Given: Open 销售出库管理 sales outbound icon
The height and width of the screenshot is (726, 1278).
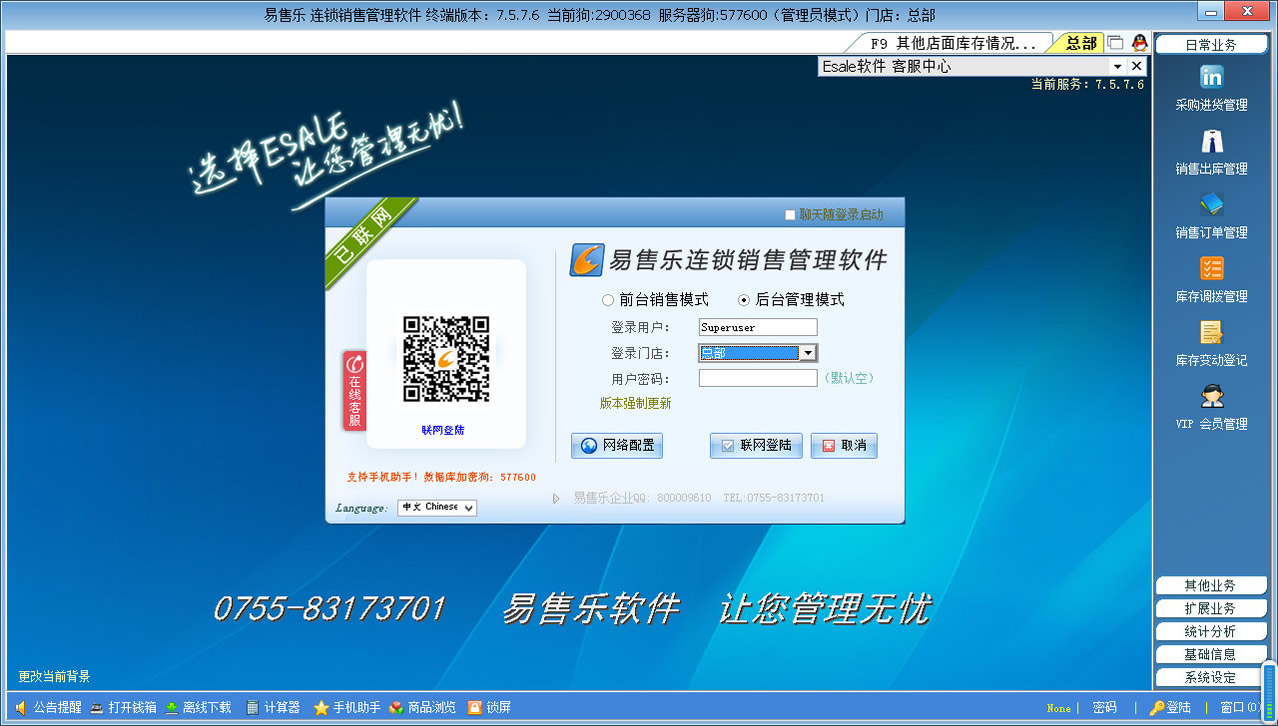Looking at the screenshot, I should coord(1211,141).
